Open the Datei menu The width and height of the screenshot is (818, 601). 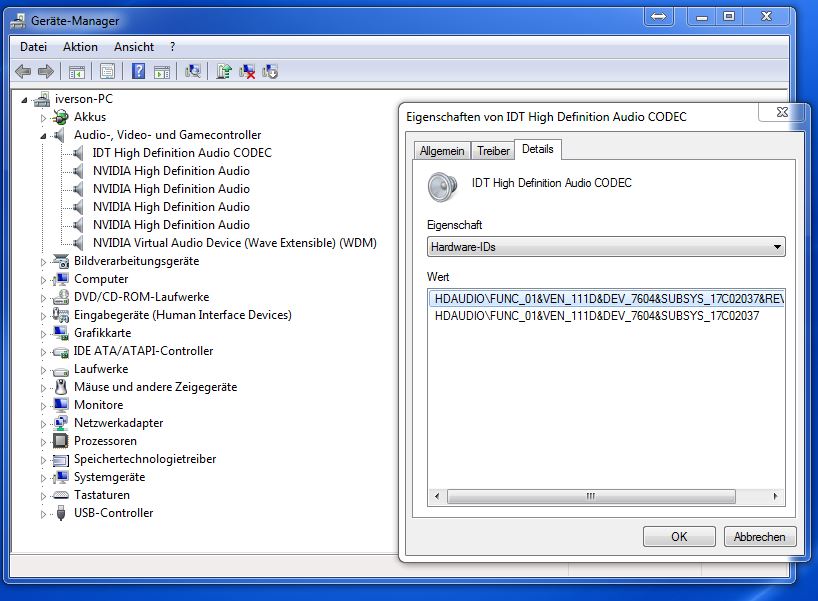click(33, 47)
